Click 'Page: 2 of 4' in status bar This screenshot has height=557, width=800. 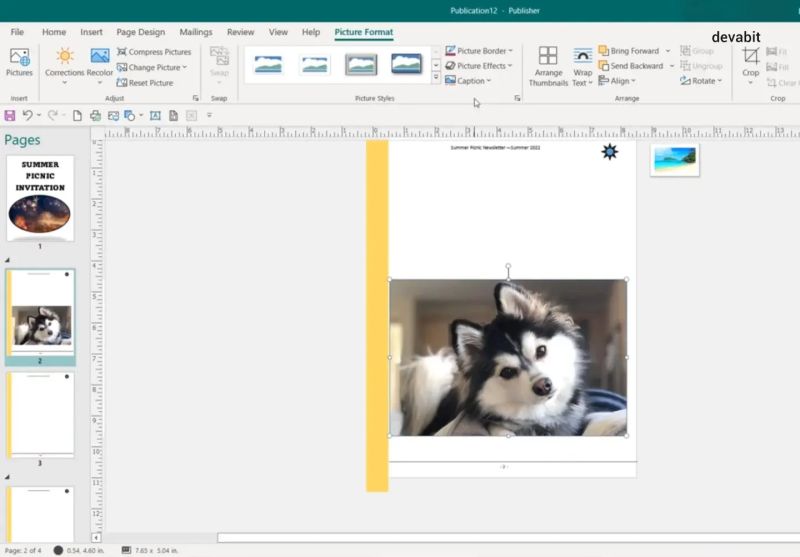pyautogui.click(x=23, y=550)
